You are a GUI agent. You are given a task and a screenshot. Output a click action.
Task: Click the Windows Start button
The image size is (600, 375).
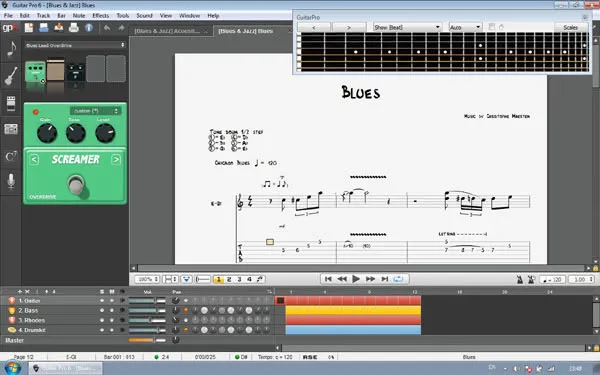pyautogui.click(x=13, y=368)
